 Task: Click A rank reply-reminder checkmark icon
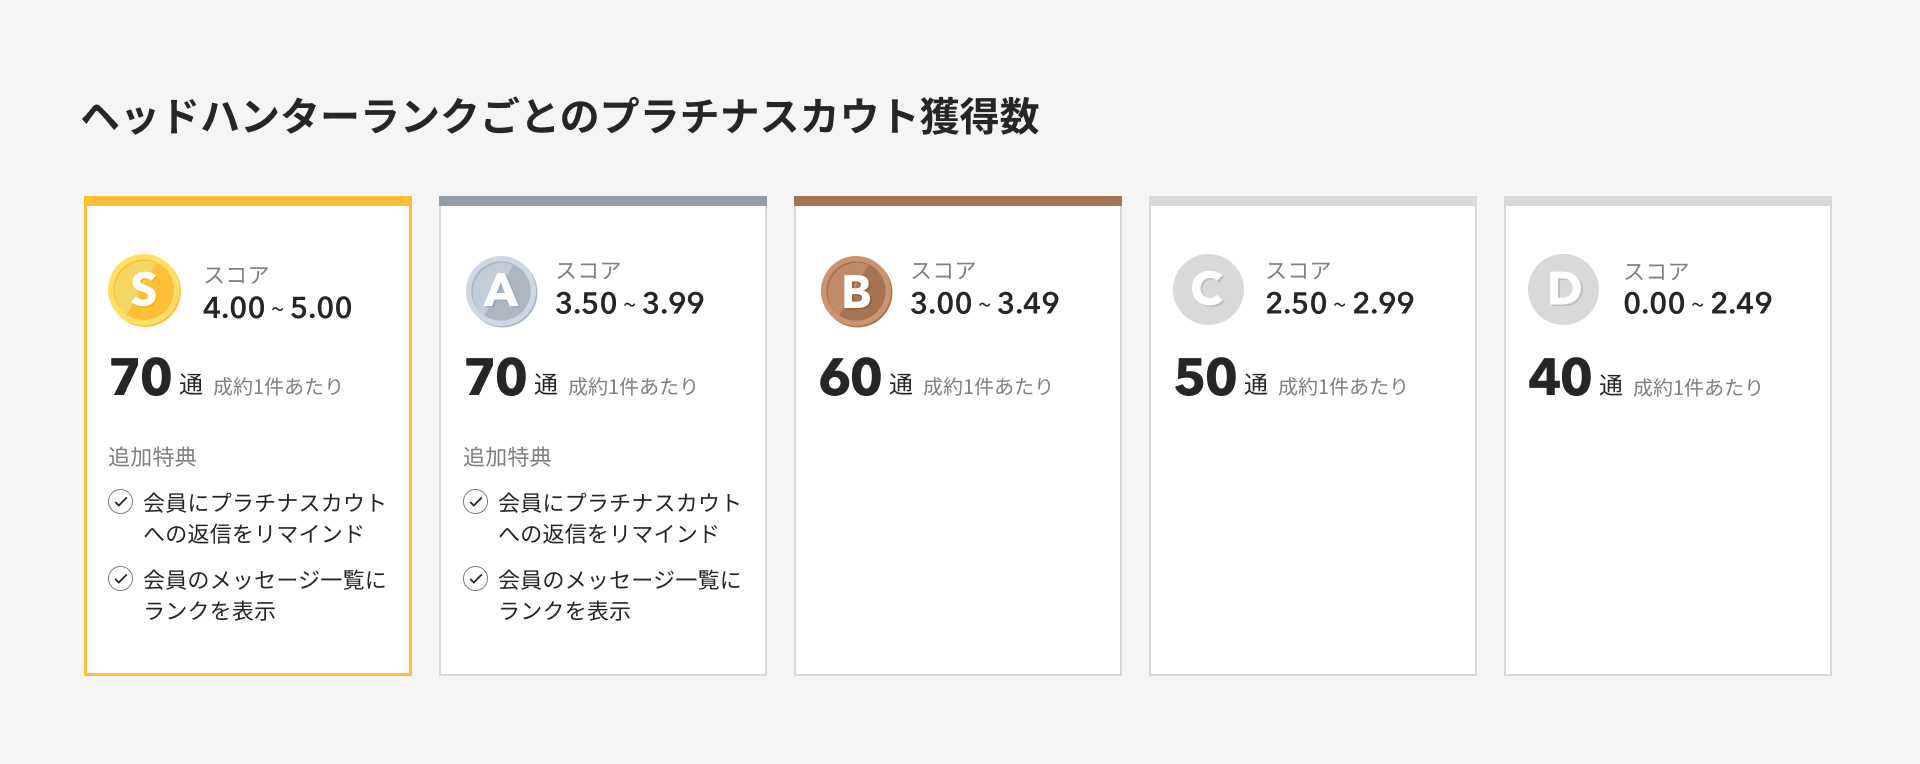[476, 502]
